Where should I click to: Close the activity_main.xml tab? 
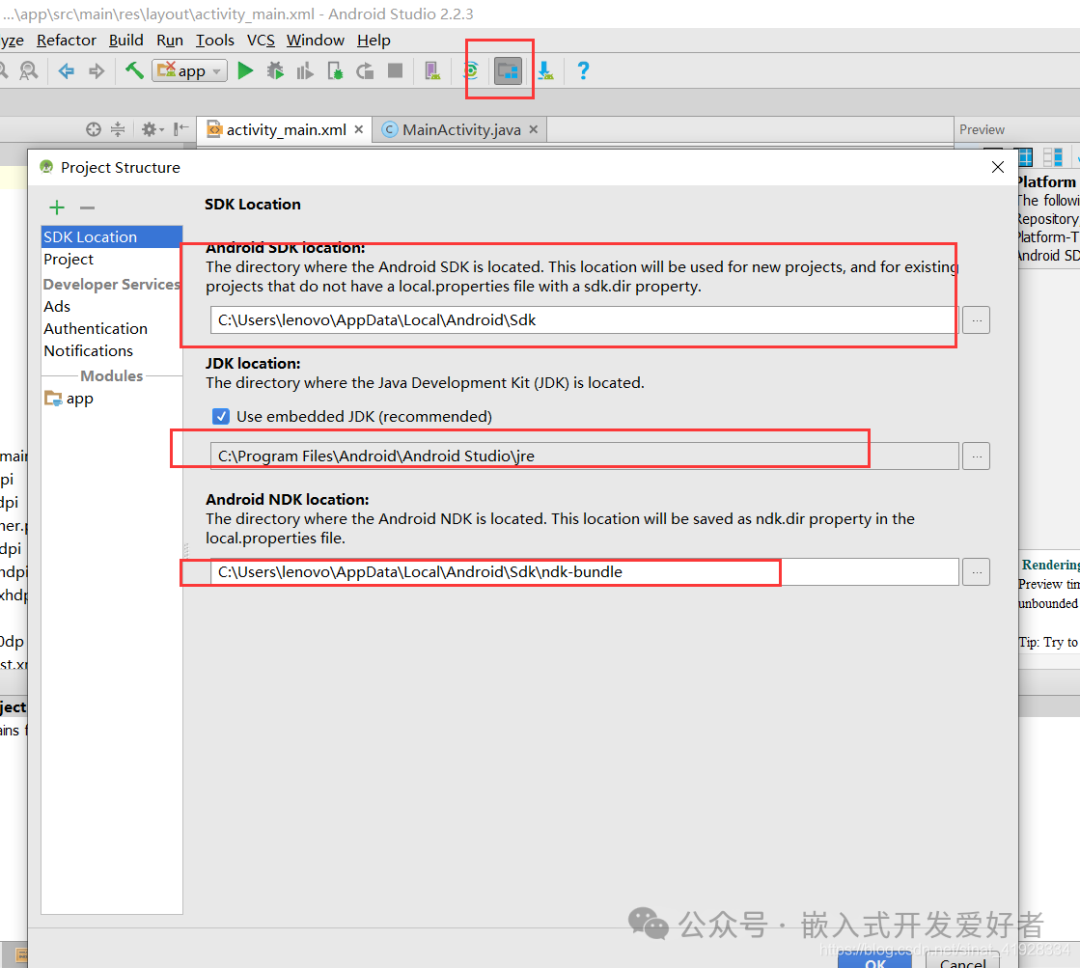click(359, 130)
